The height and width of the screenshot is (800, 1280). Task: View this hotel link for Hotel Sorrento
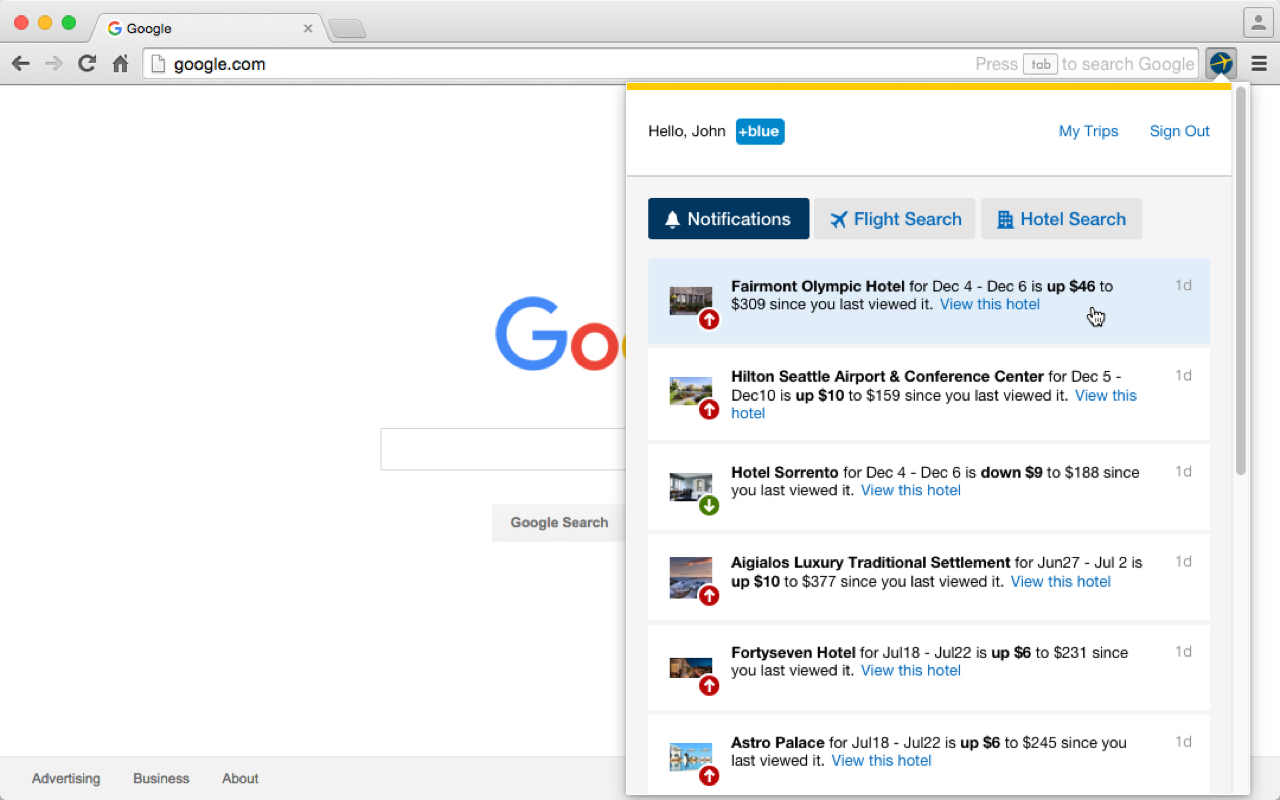tap(911, 490)
